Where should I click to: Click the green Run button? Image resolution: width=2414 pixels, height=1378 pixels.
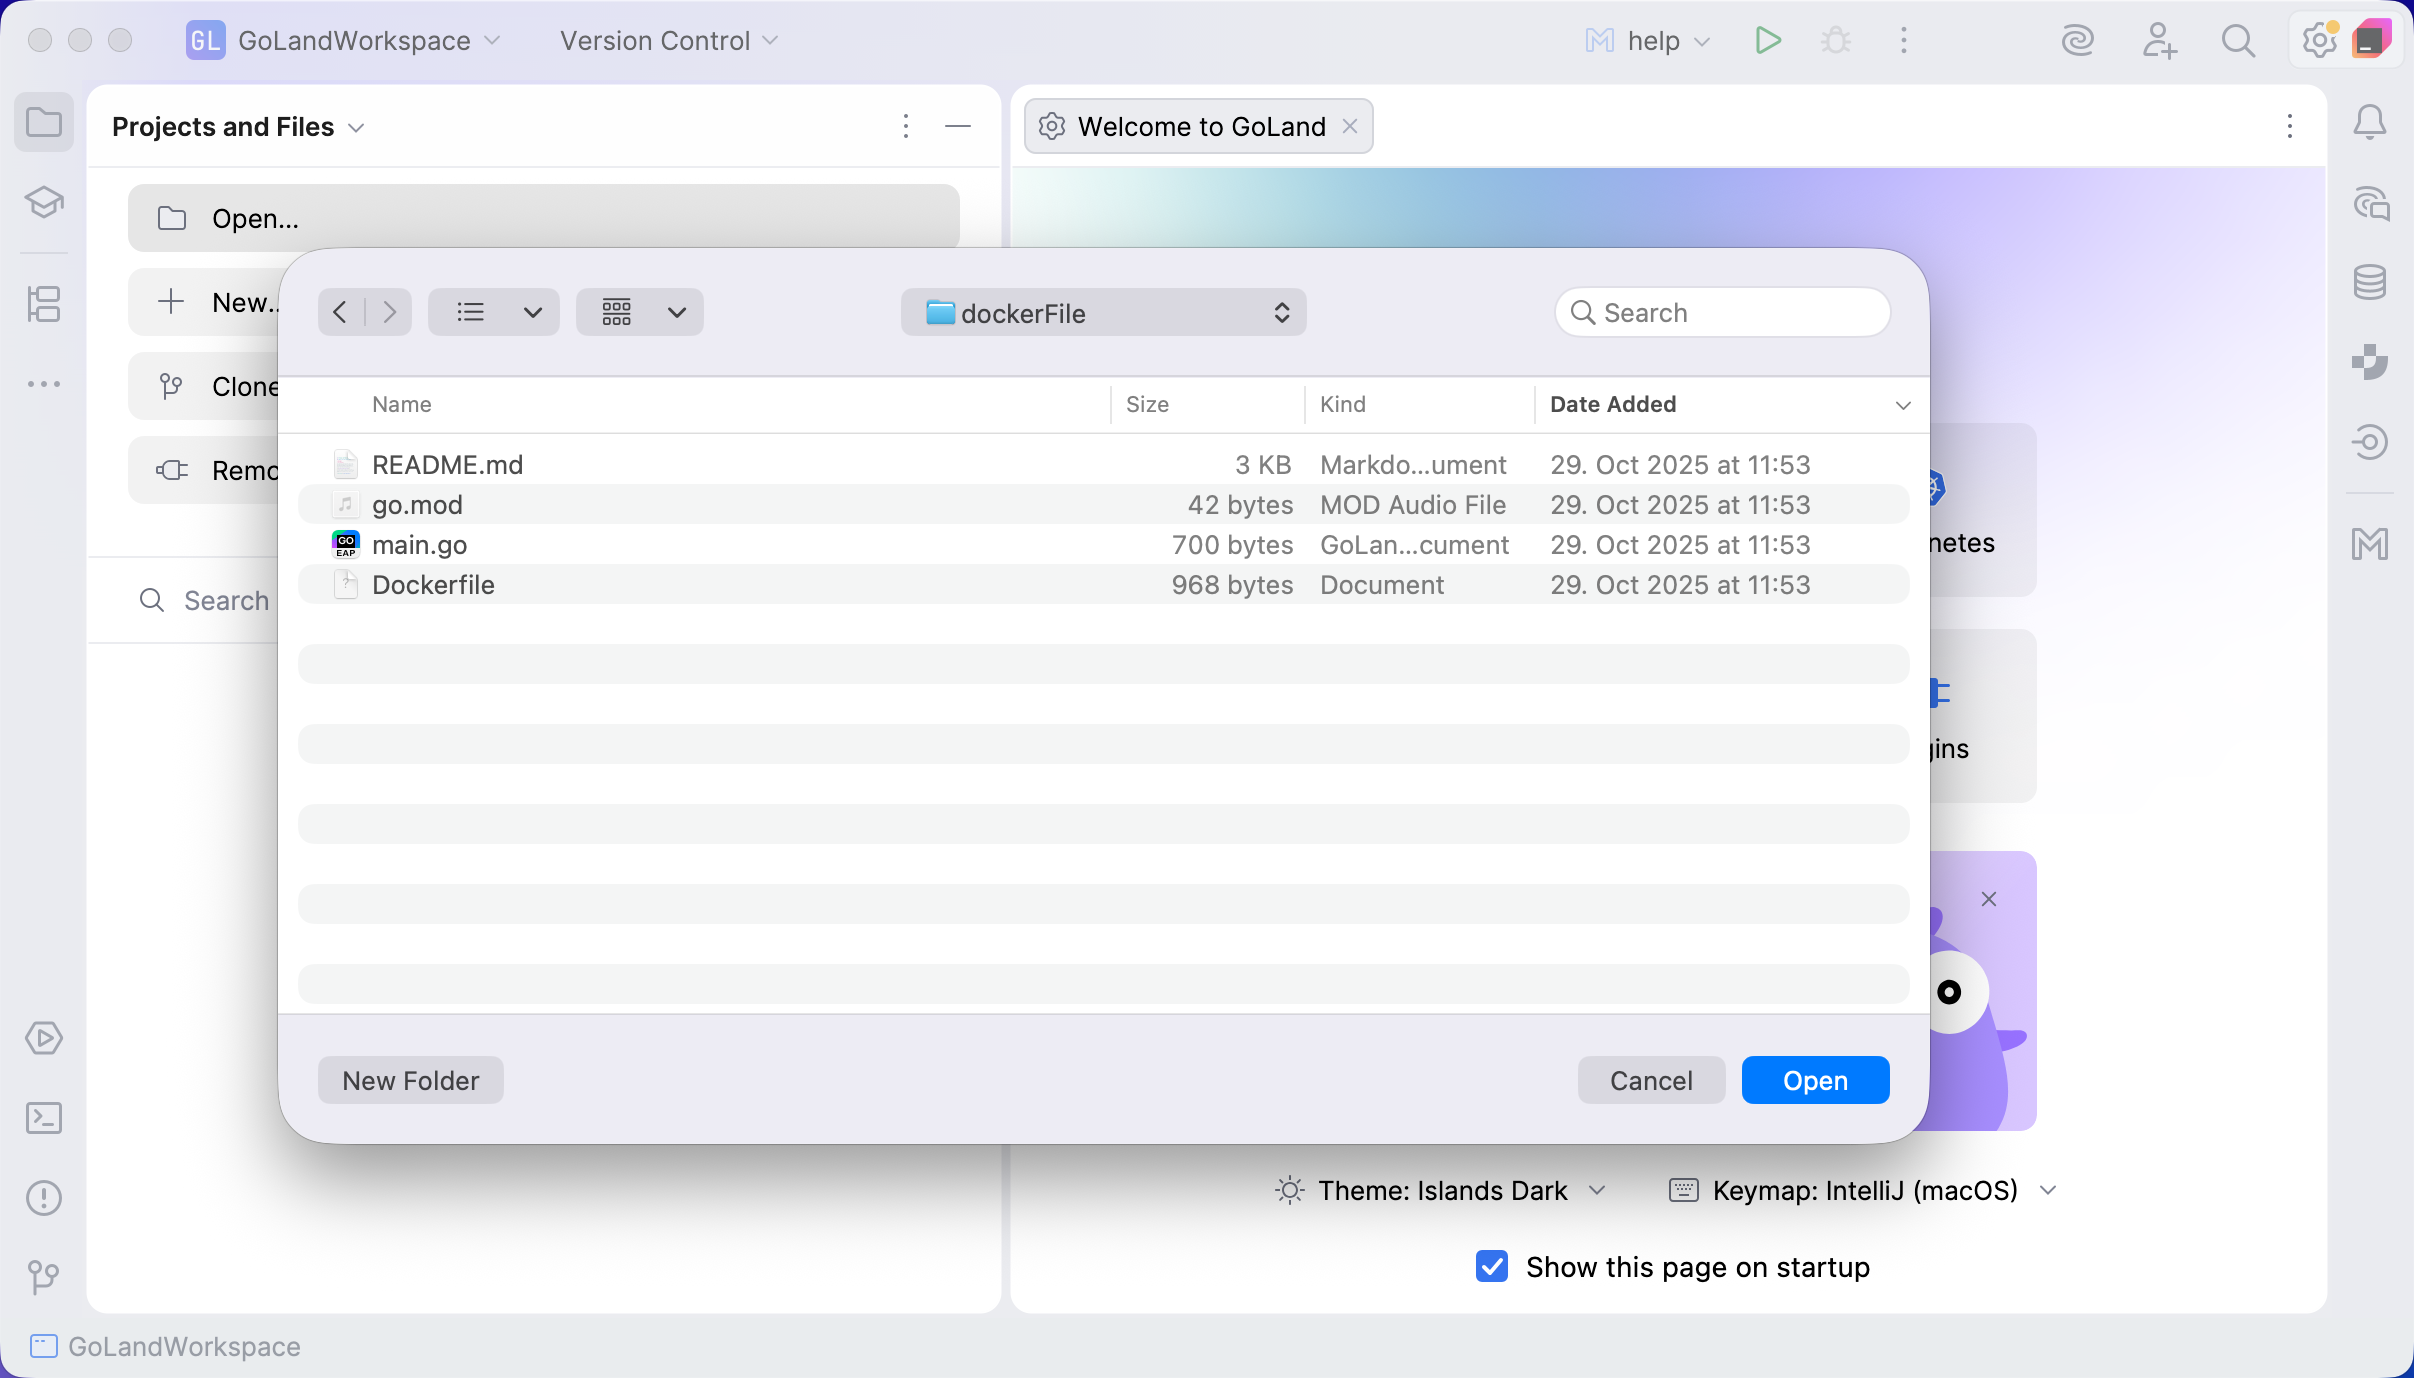[1768, 41]
